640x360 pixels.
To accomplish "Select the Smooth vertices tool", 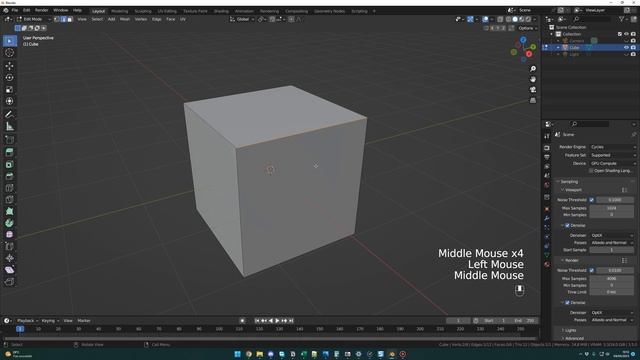I will 10,235.
